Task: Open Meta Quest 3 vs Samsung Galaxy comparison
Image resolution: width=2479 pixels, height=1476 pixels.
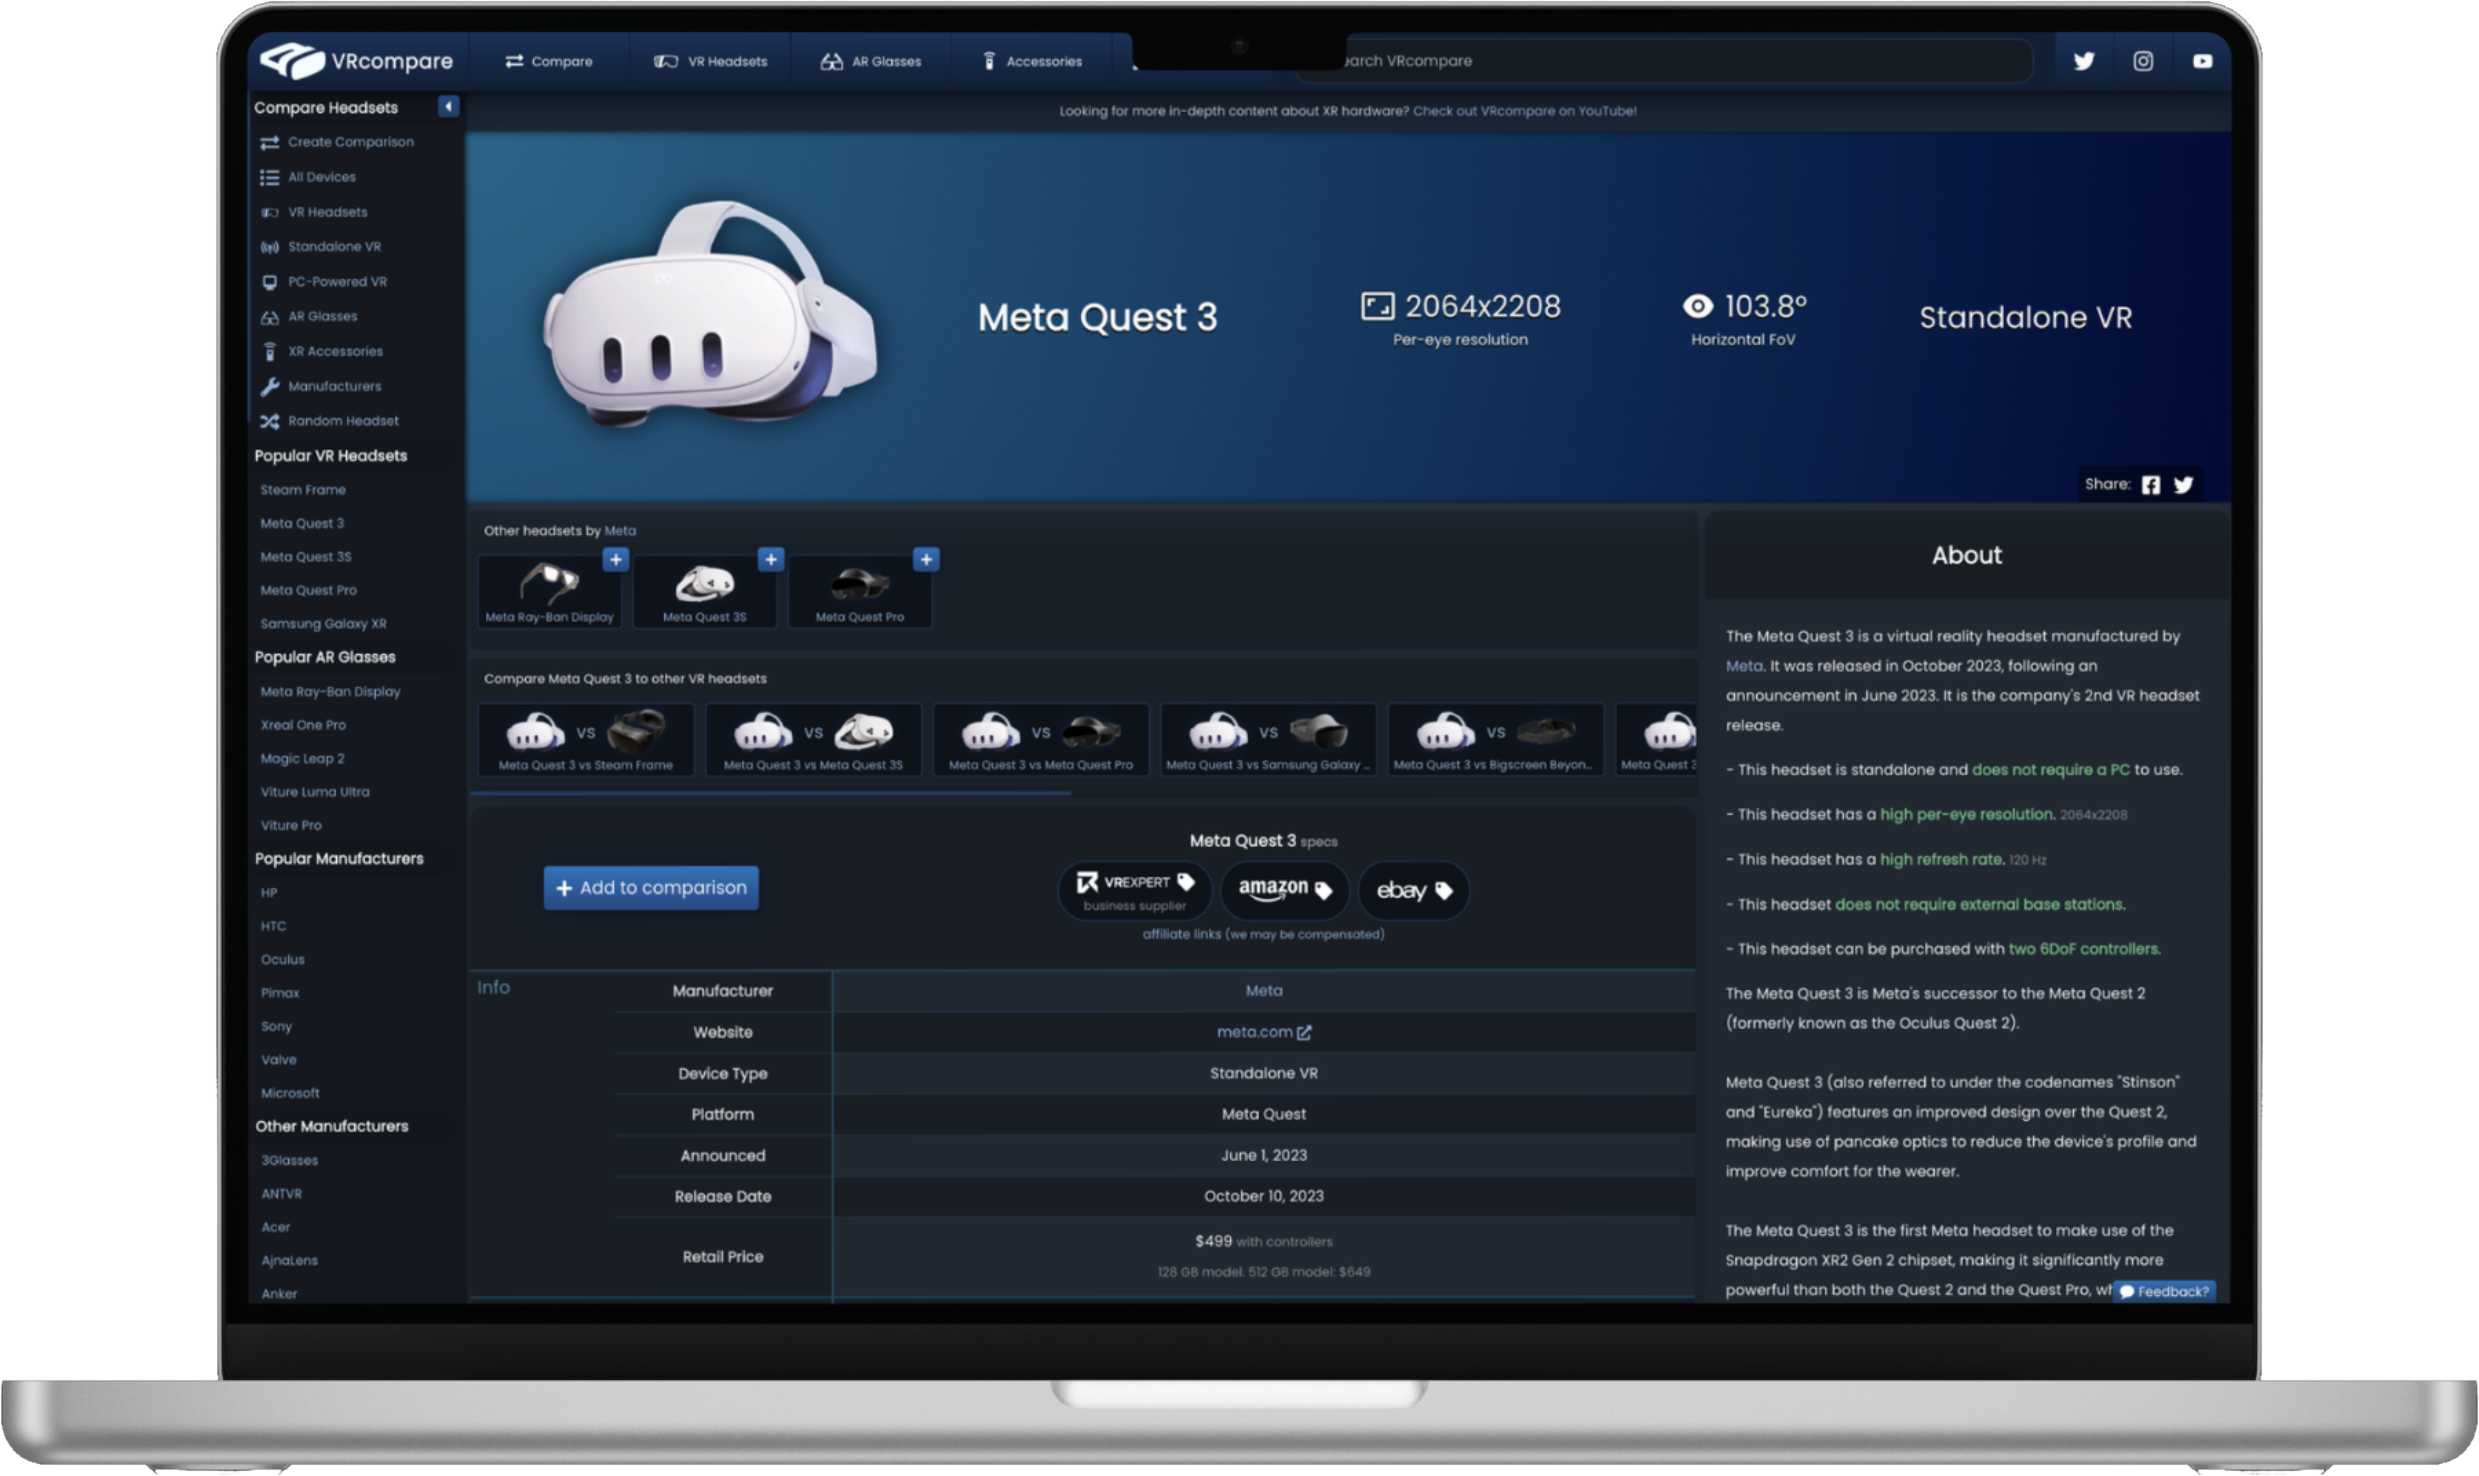Action: 1268,740
